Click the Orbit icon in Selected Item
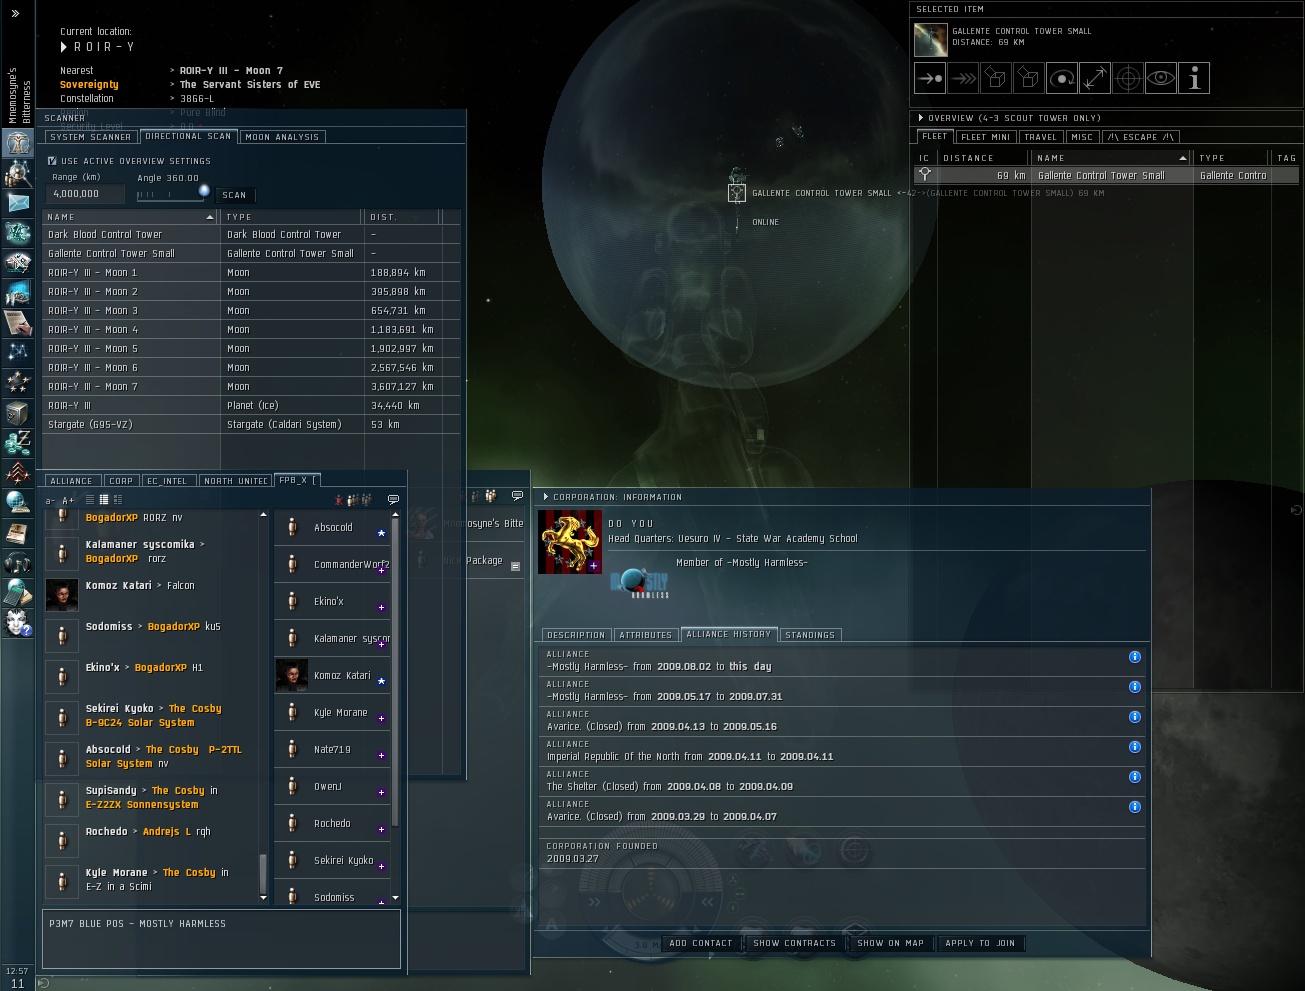 1062,78
